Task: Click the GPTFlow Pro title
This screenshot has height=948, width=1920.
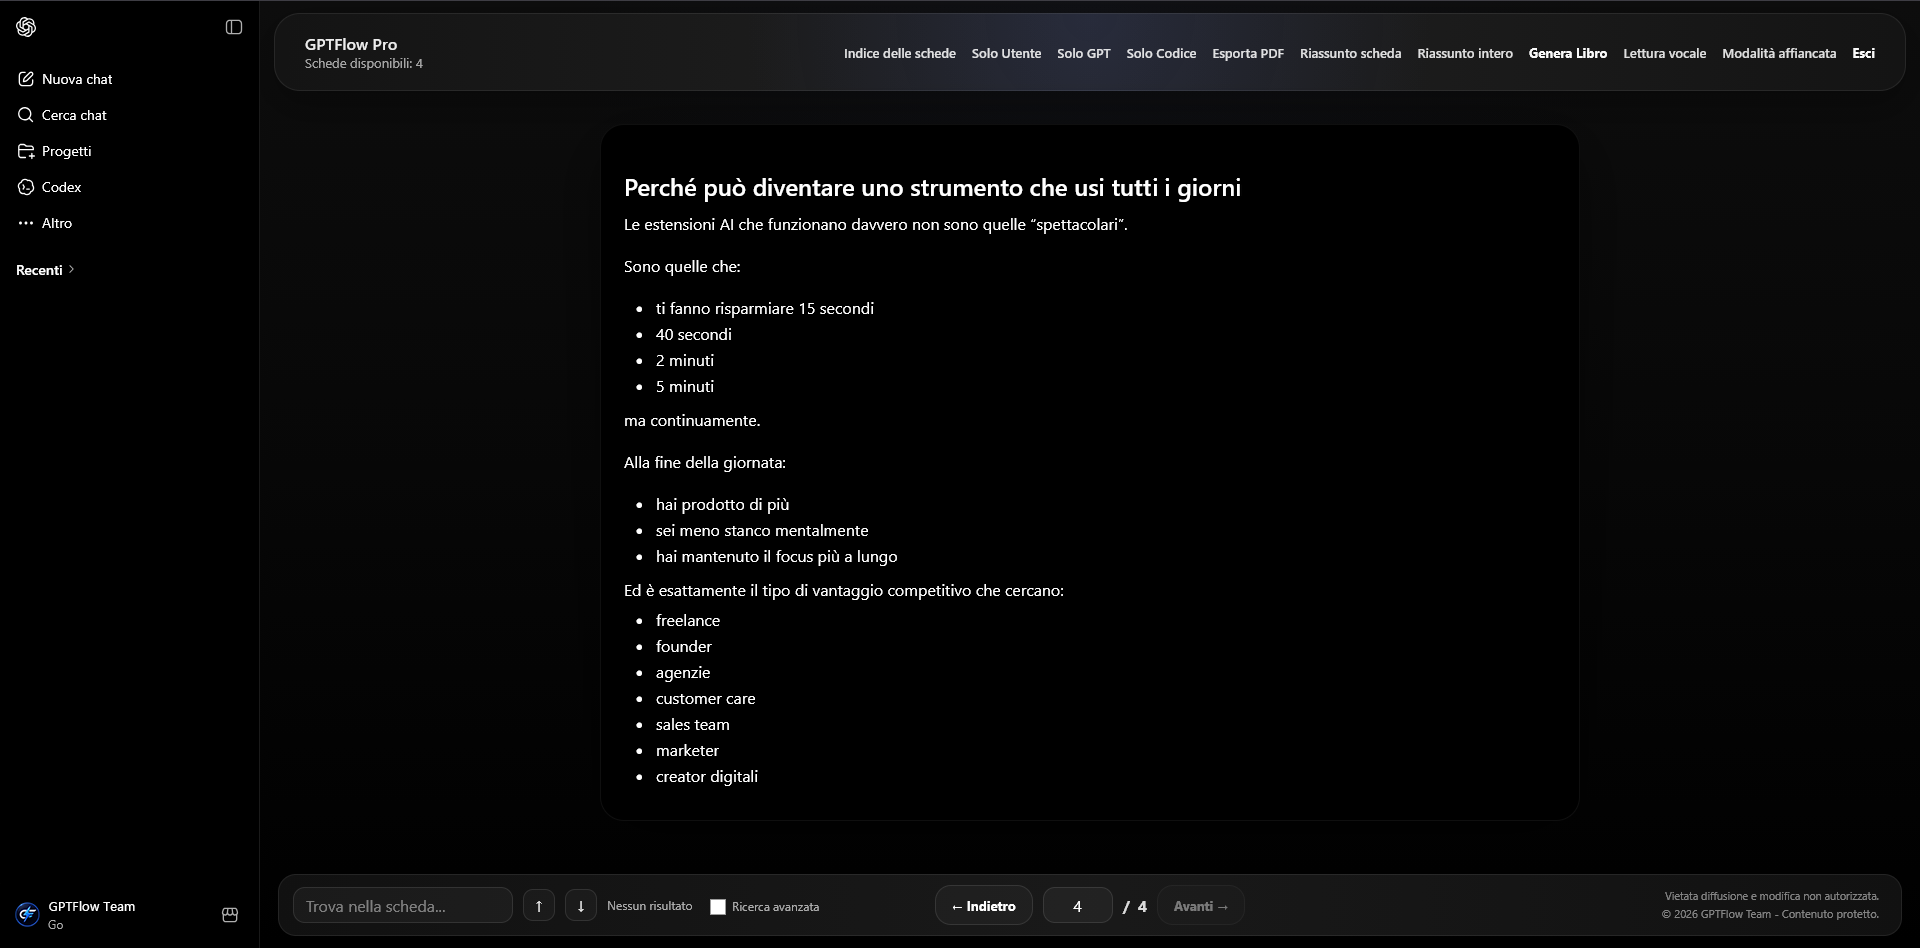Action: (x=351, y=44)
